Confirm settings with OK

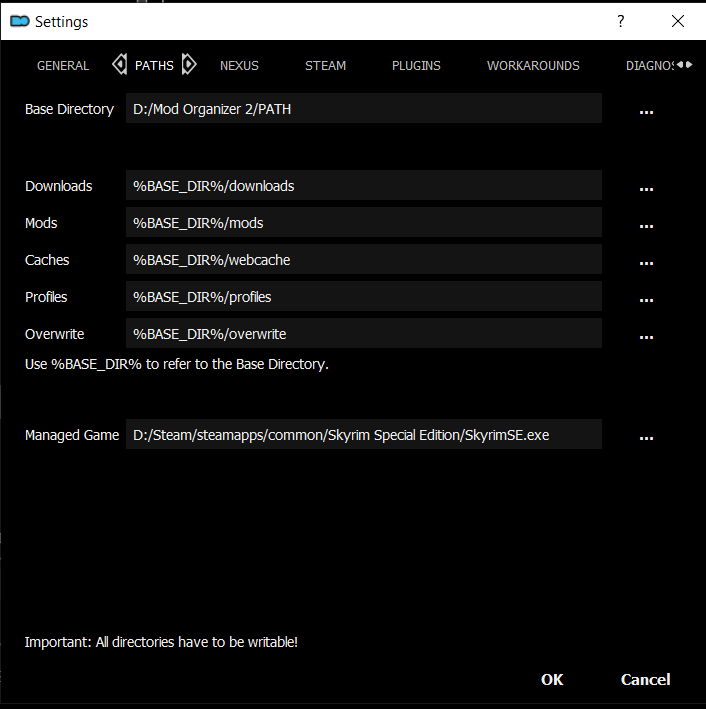(552, 679)
